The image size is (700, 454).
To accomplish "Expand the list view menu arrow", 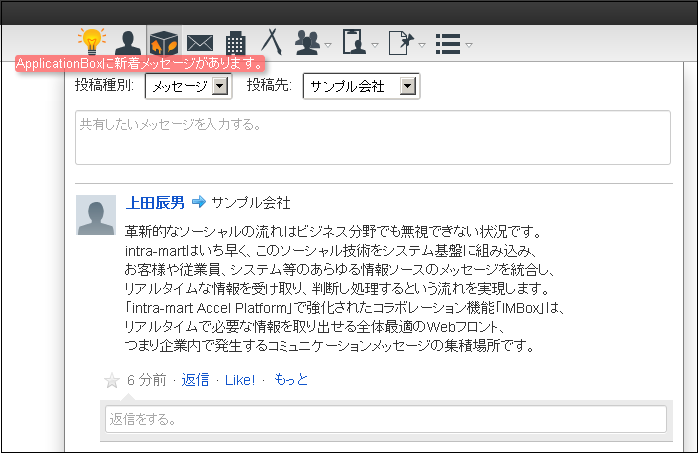I will click(469, 45).
